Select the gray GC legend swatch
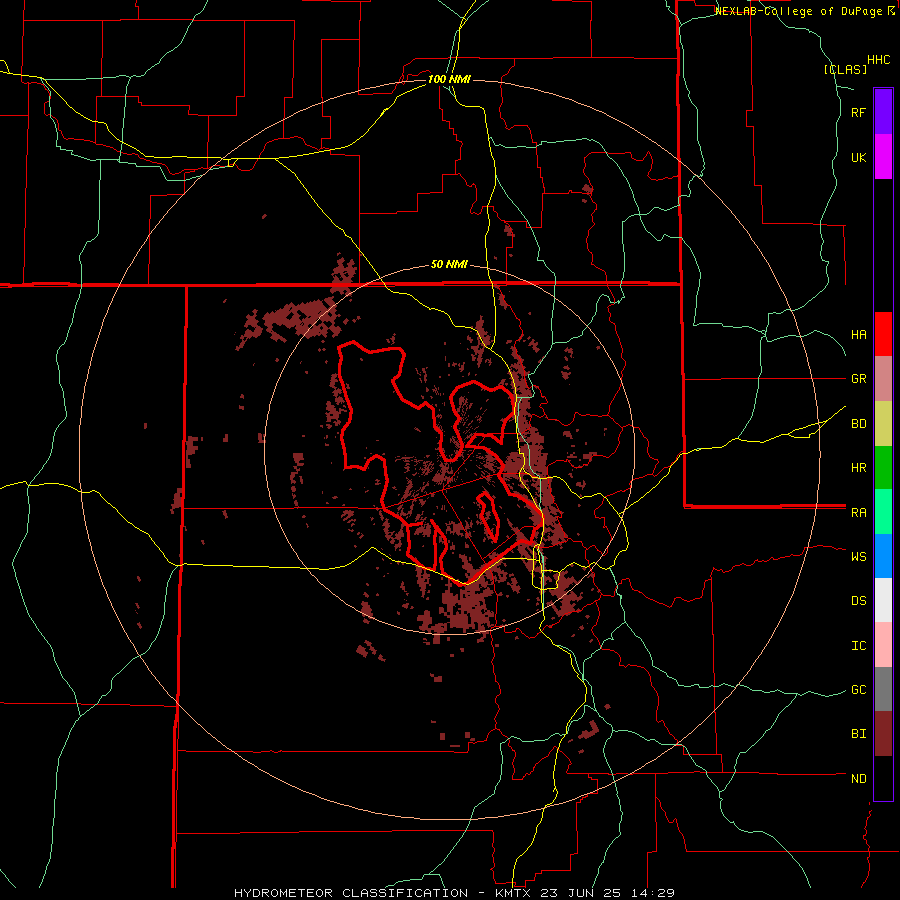900x900 pixels. (883, 689)
